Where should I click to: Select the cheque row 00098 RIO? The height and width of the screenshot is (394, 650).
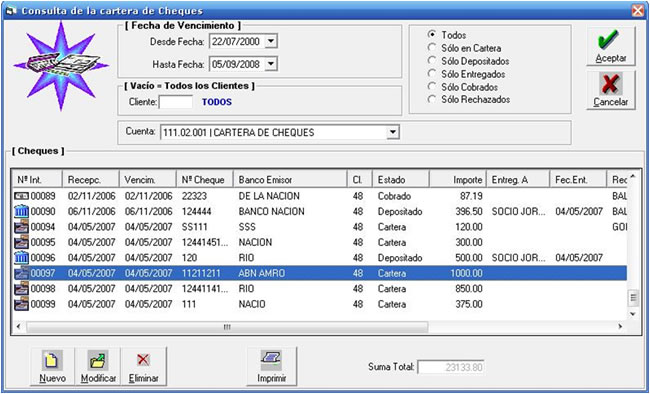coord(319,289)
